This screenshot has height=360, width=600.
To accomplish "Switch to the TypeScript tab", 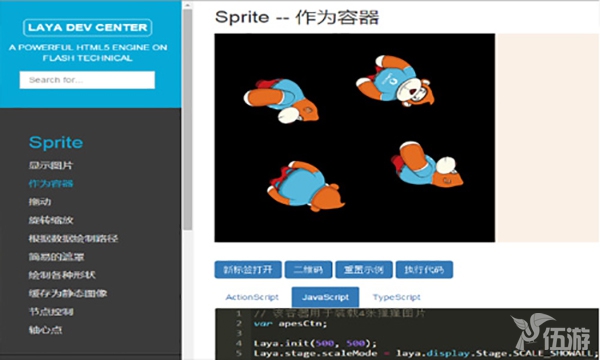I will (396, 297).
